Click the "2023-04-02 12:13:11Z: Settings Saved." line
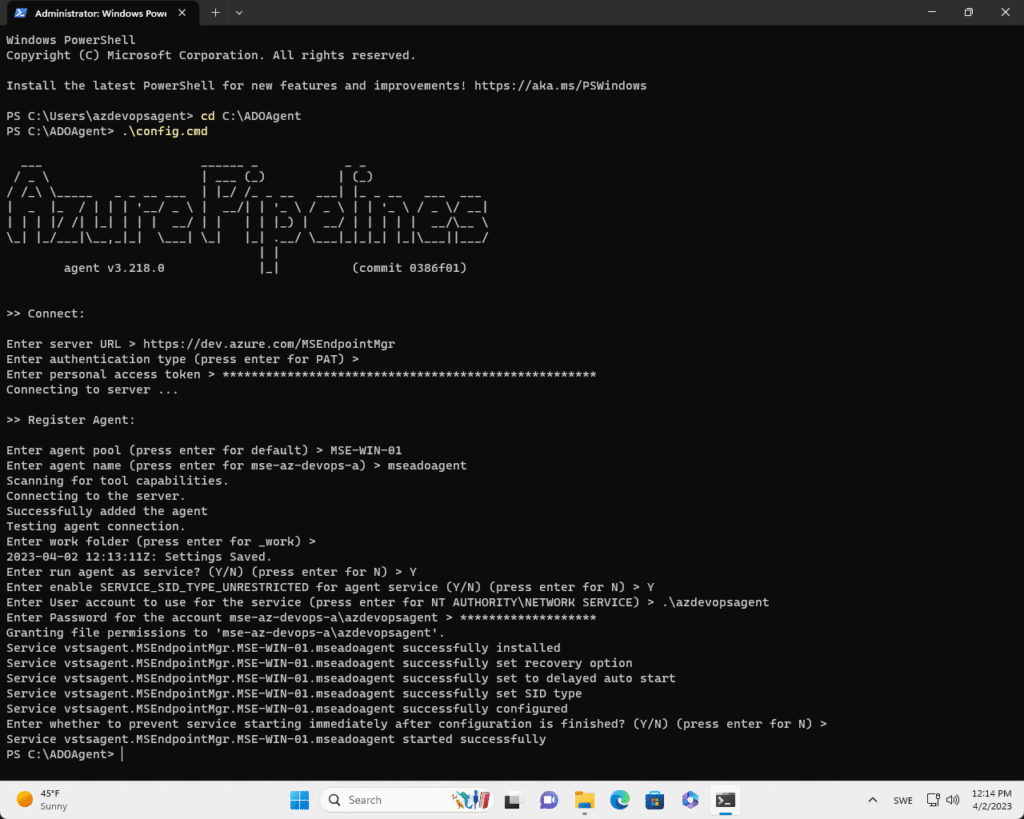The height and width of the screenshot is (819, 1024). 139,556
